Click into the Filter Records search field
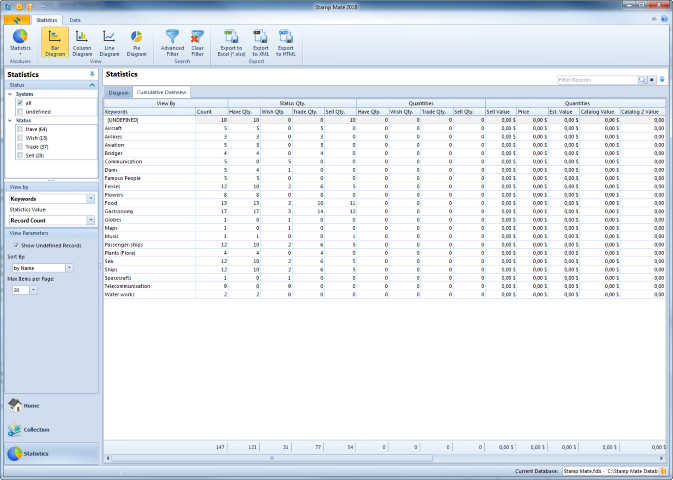This screenshot has width=673, height=480. tap(597, 79)
